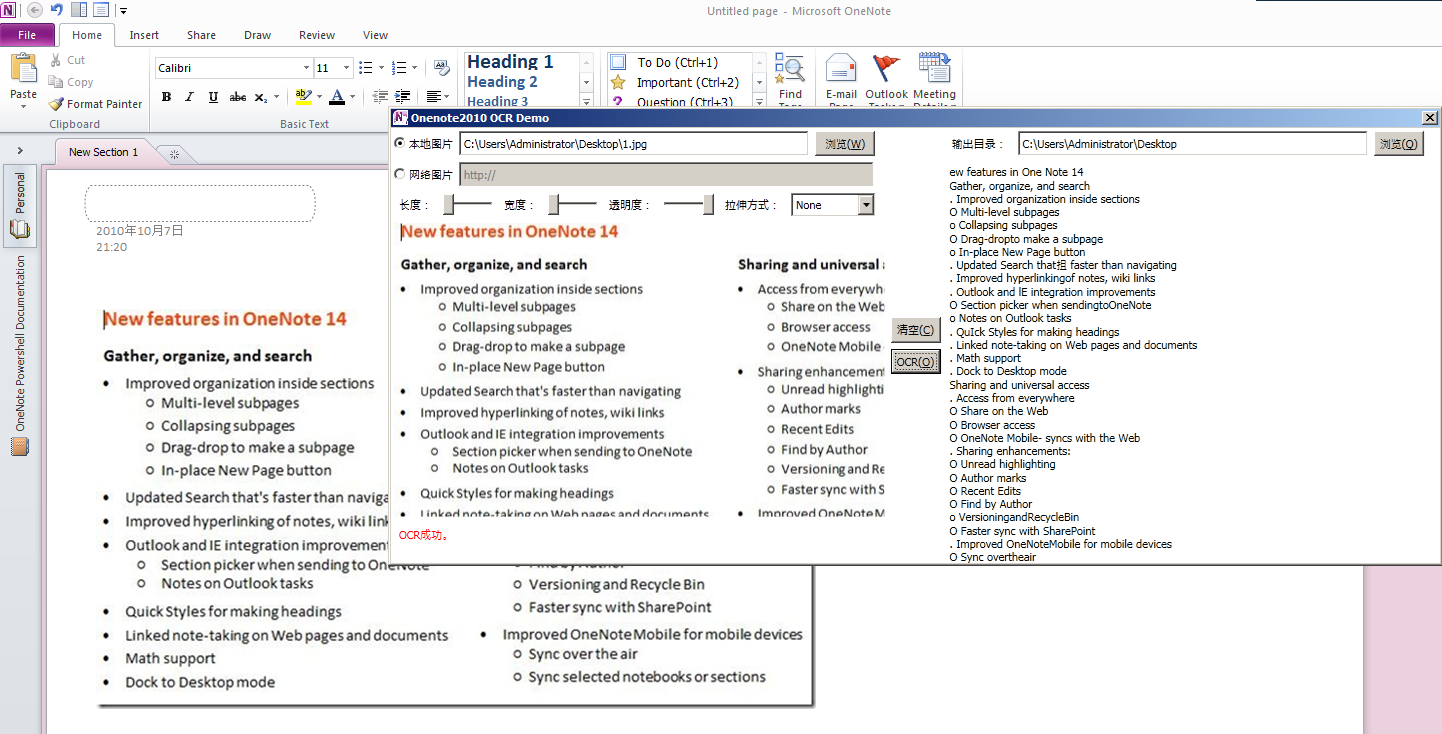Switch to the Insert ribbon tab
Screen dimensions: 1442x734
[x=144, y=35]
